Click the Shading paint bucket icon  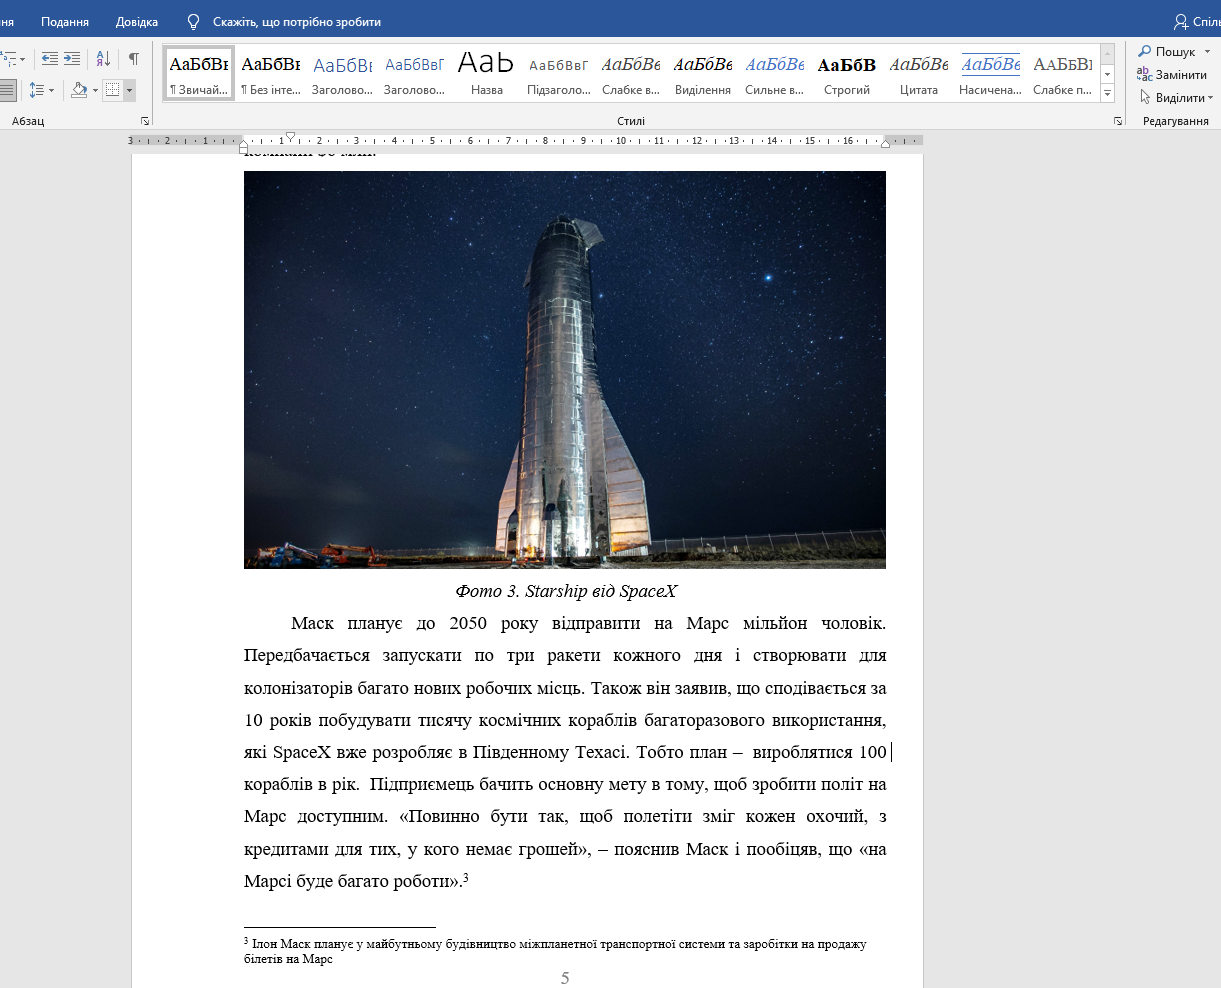[79, 90]
